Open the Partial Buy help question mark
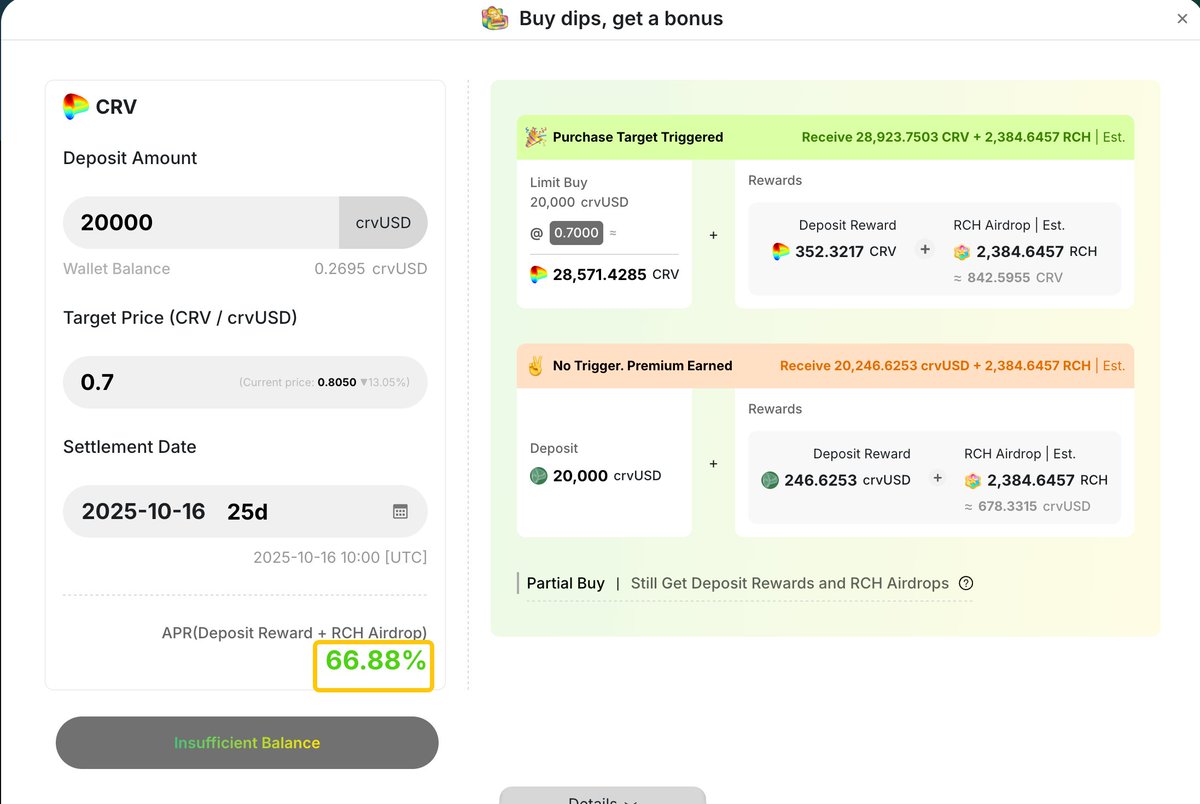 tap(966, 583)
